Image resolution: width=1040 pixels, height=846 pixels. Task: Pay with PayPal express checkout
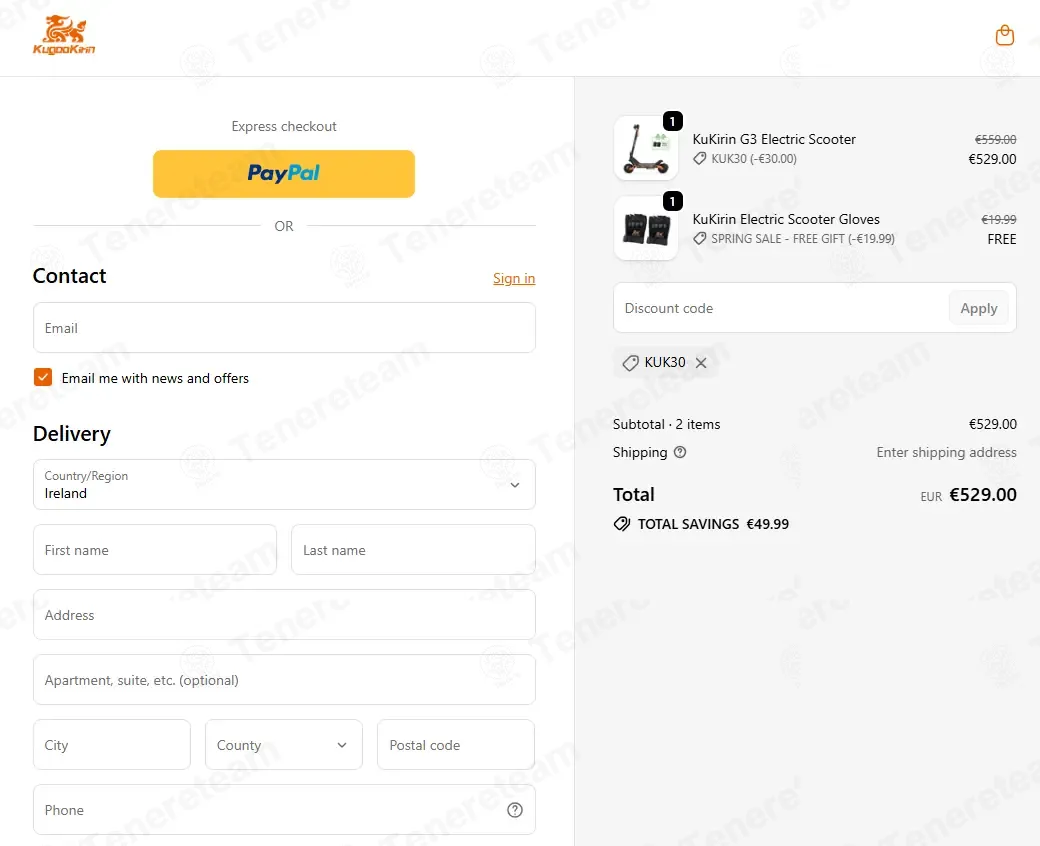284,174
